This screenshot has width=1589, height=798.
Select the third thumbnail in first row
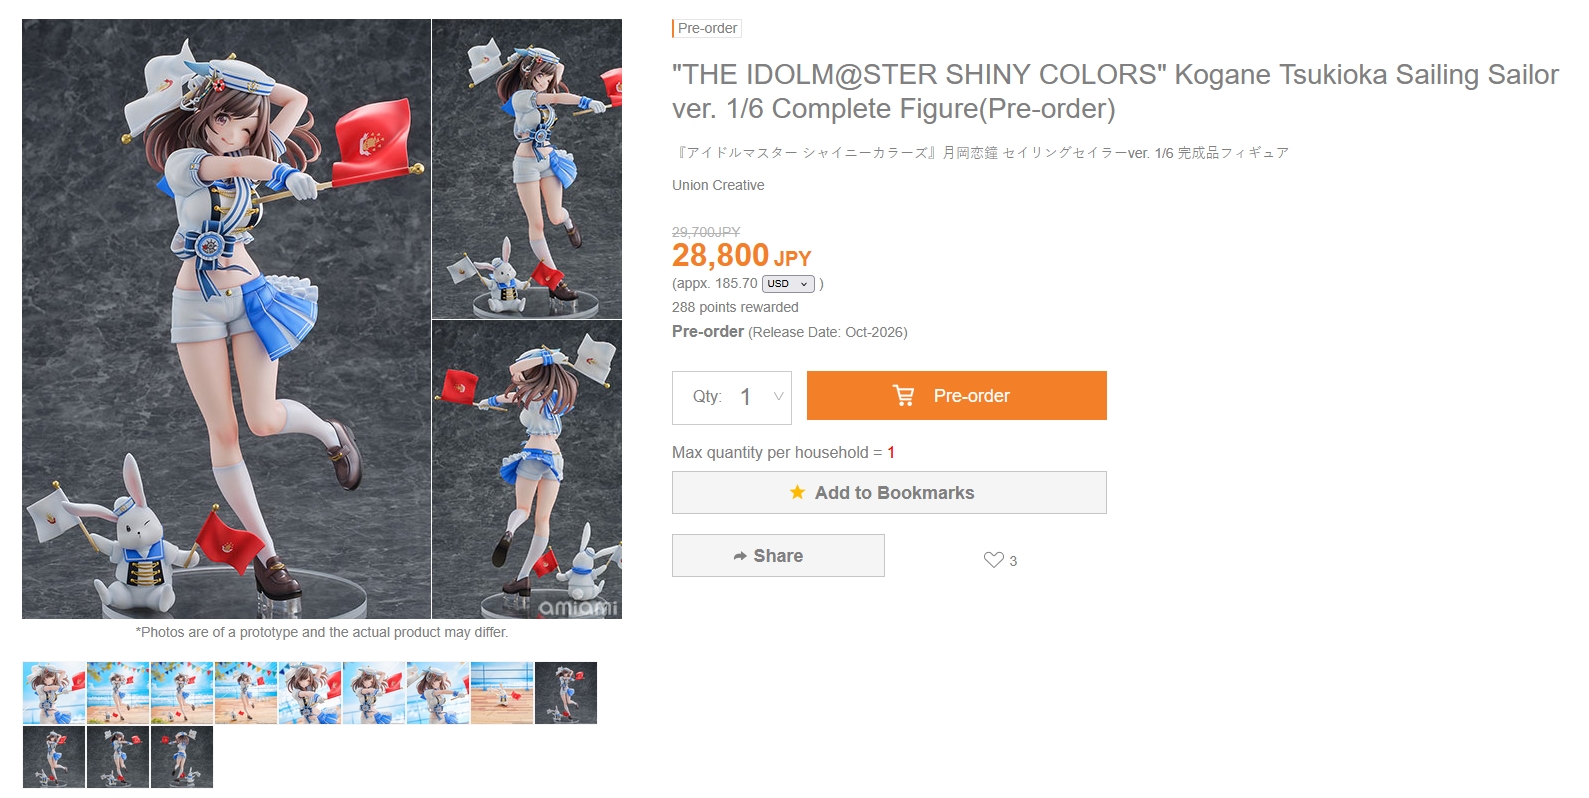(x=182, y=693)
